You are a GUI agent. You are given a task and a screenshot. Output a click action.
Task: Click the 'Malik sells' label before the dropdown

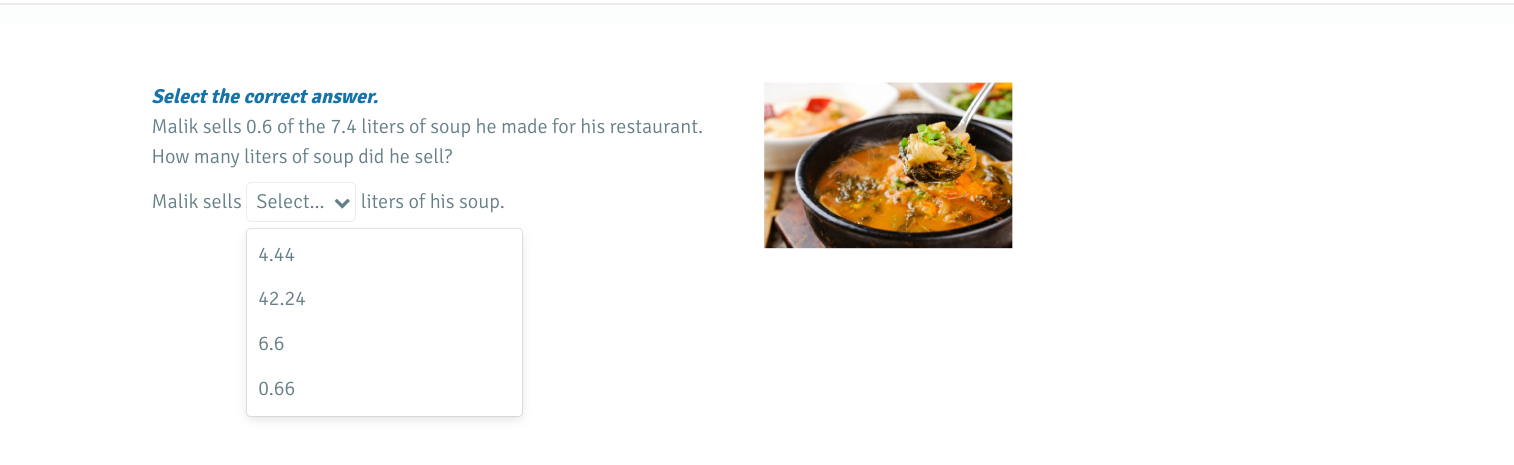196,202
